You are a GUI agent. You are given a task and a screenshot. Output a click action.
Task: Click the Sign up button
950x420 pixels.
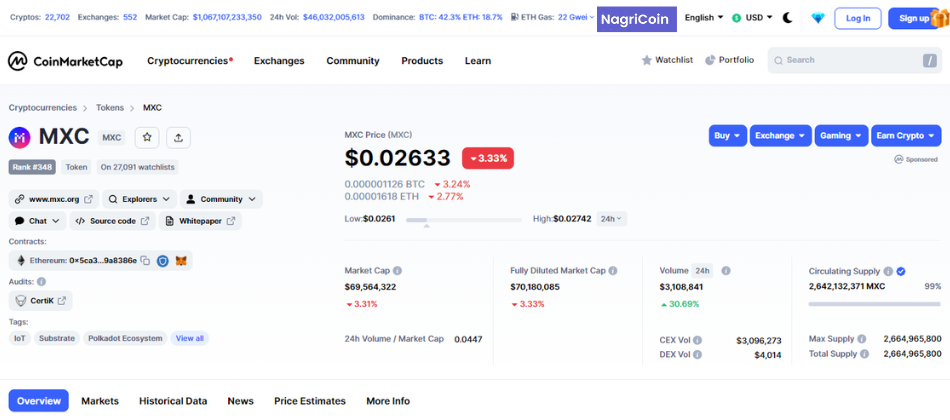914,18
